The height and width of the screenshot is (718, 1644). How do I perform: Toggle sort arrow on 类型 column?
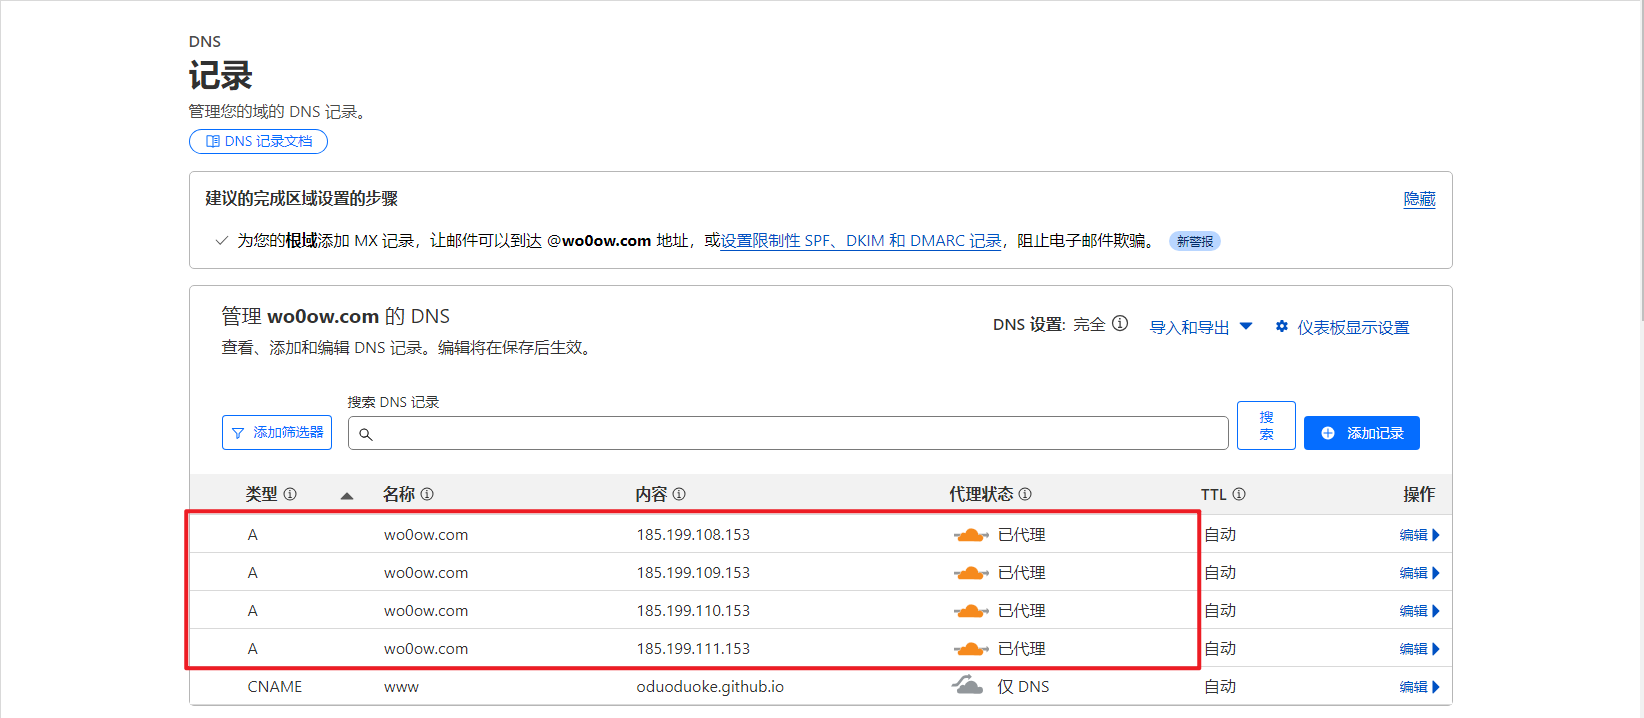(x=347, y=495)
